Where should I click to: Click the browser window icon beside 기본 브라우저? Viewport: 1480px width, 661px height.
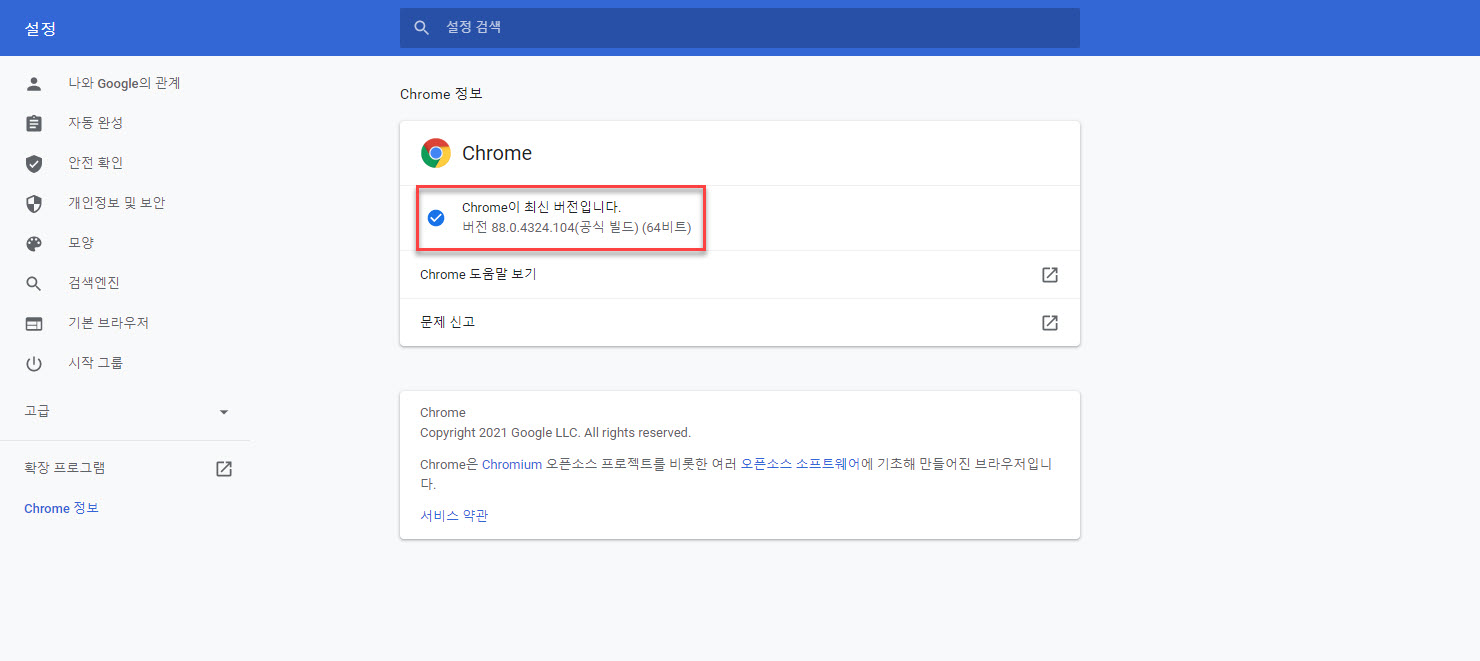[x=34, y=324]
